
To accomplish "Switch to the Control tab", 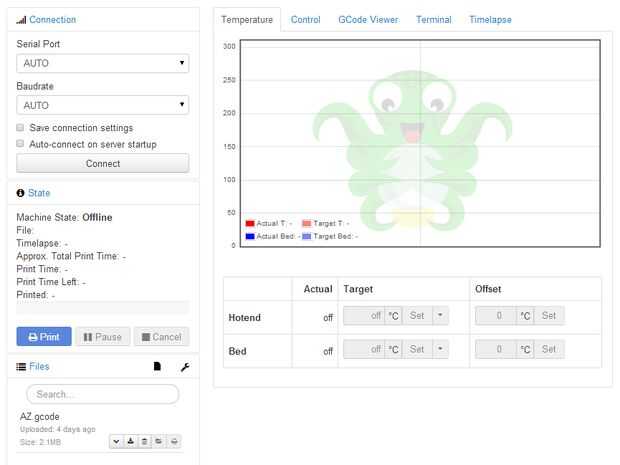I will tap(306, 19).
